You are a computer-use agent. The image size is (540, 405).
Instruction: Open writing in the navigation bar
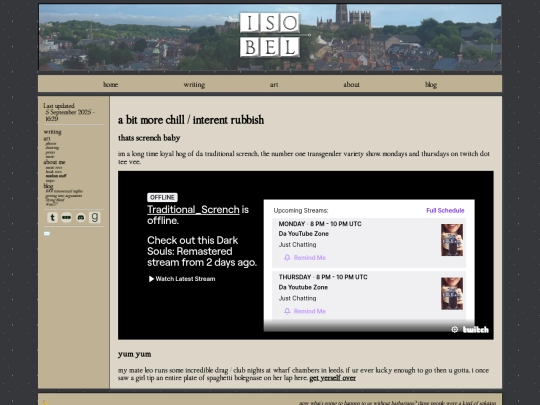(194, 84)
